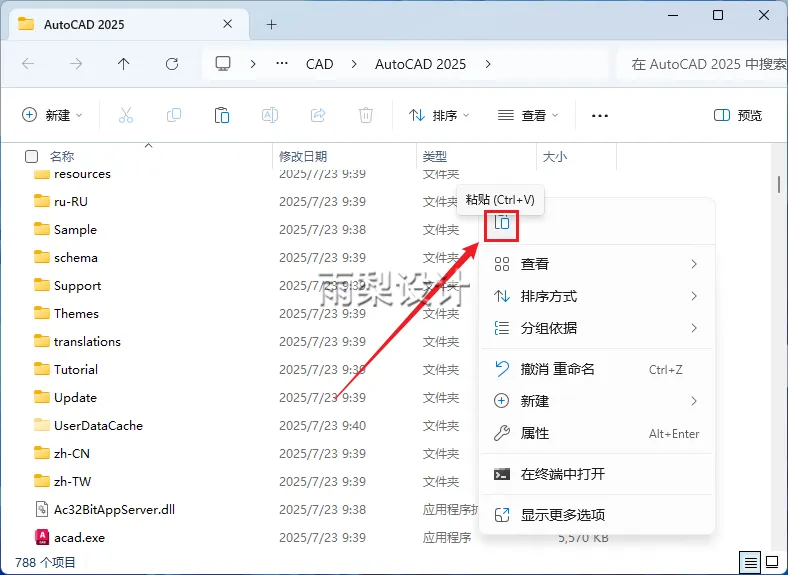Image resolution: width=788 pixels, height=575 pixels.
Task: Toggle the 预览 preview pane
Action: coord(738,115)
